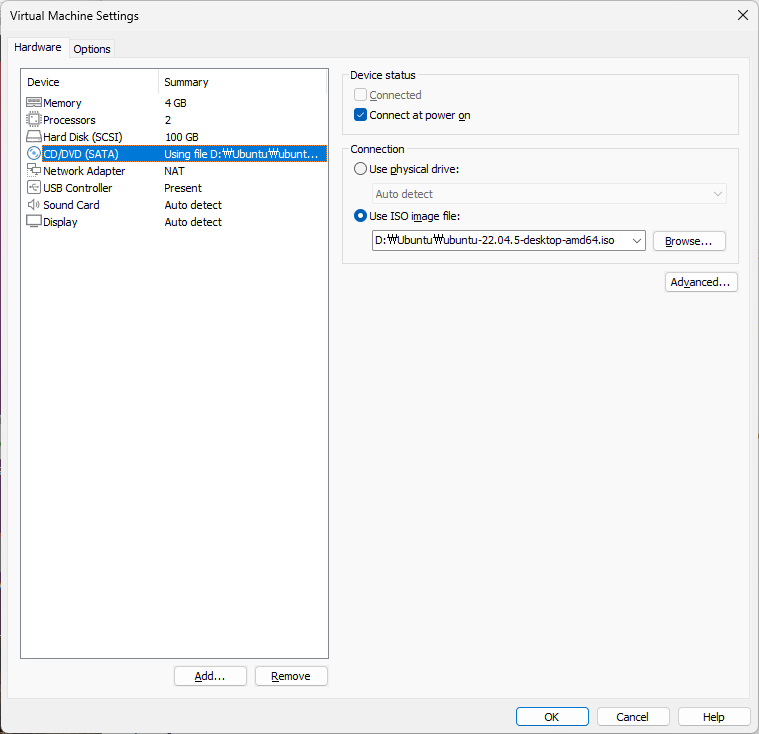Open the Advanced... settings button
This screenshot has width=759, height=734.
pyautogui.click(x=700, y=282)
